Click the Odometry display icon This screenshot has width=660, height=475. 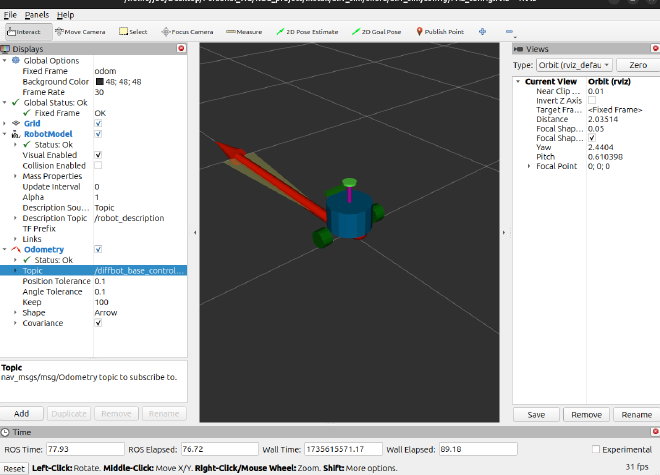pos(16,249)
